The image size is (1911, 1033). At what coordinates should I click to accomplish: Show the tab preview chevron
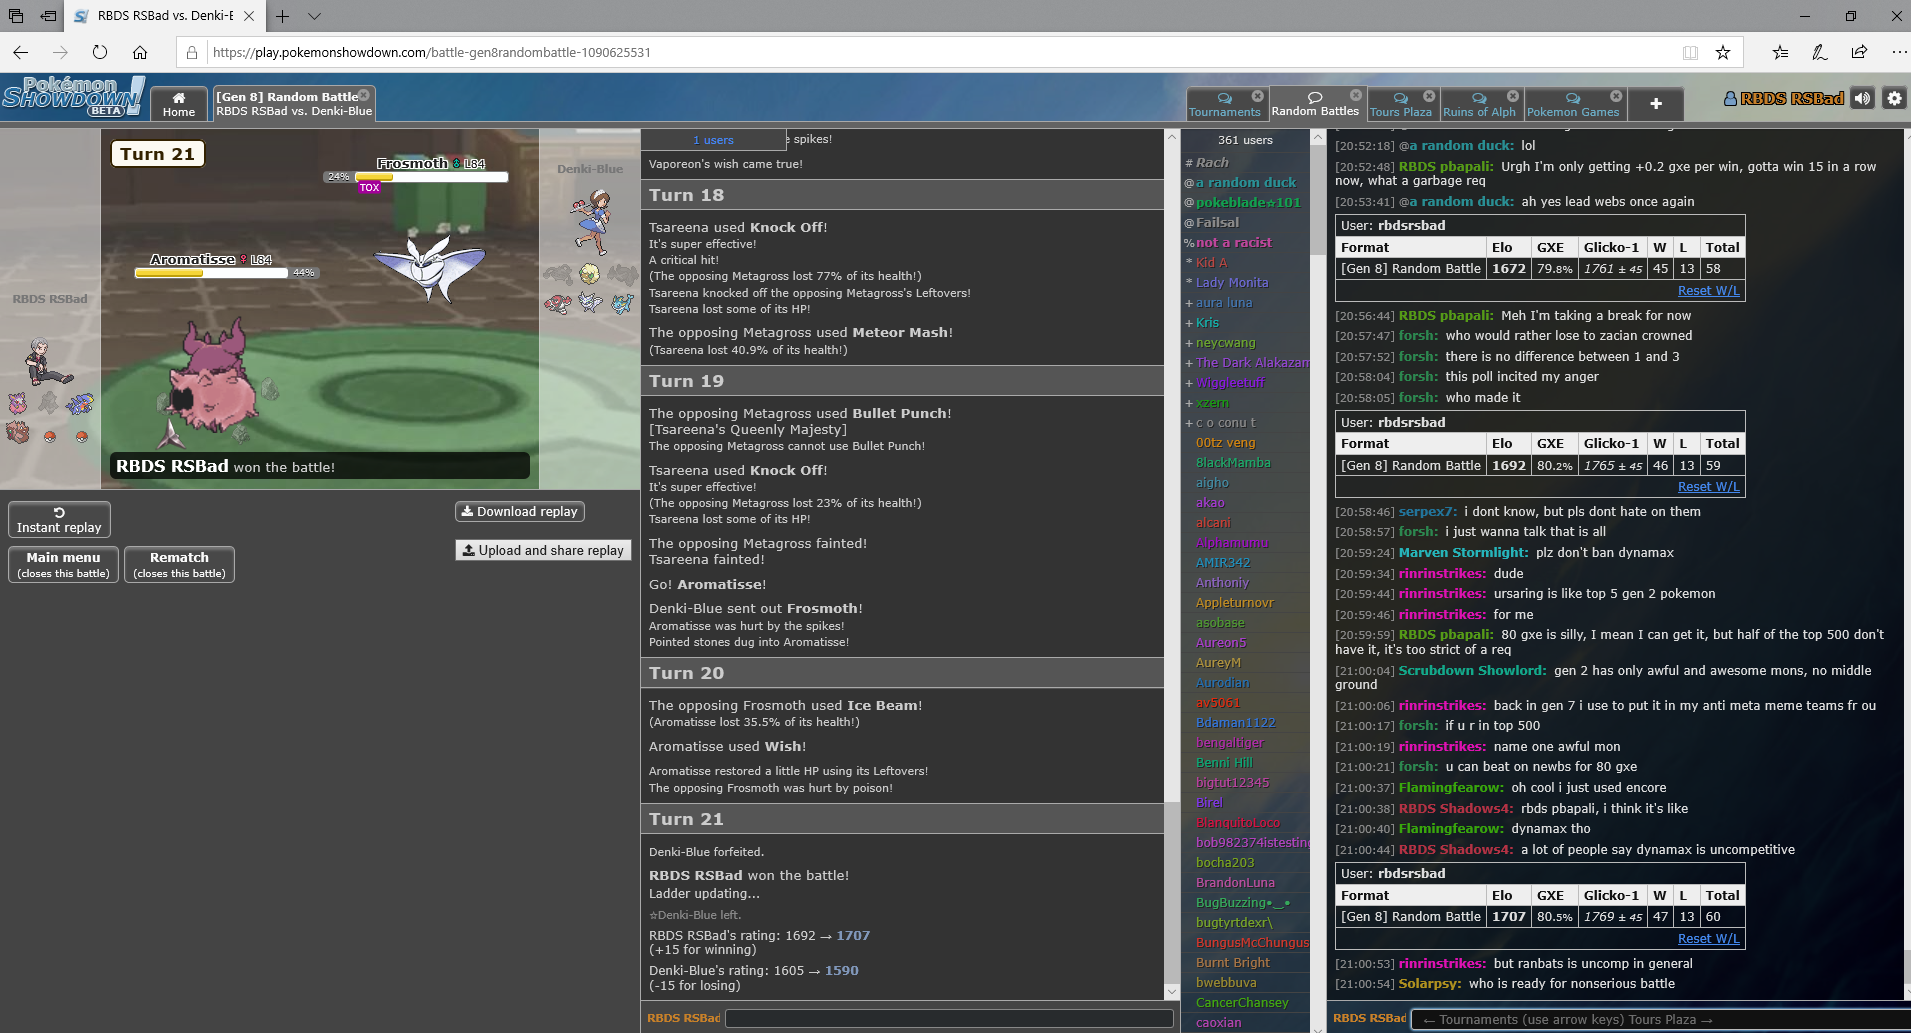click(314, 16)
